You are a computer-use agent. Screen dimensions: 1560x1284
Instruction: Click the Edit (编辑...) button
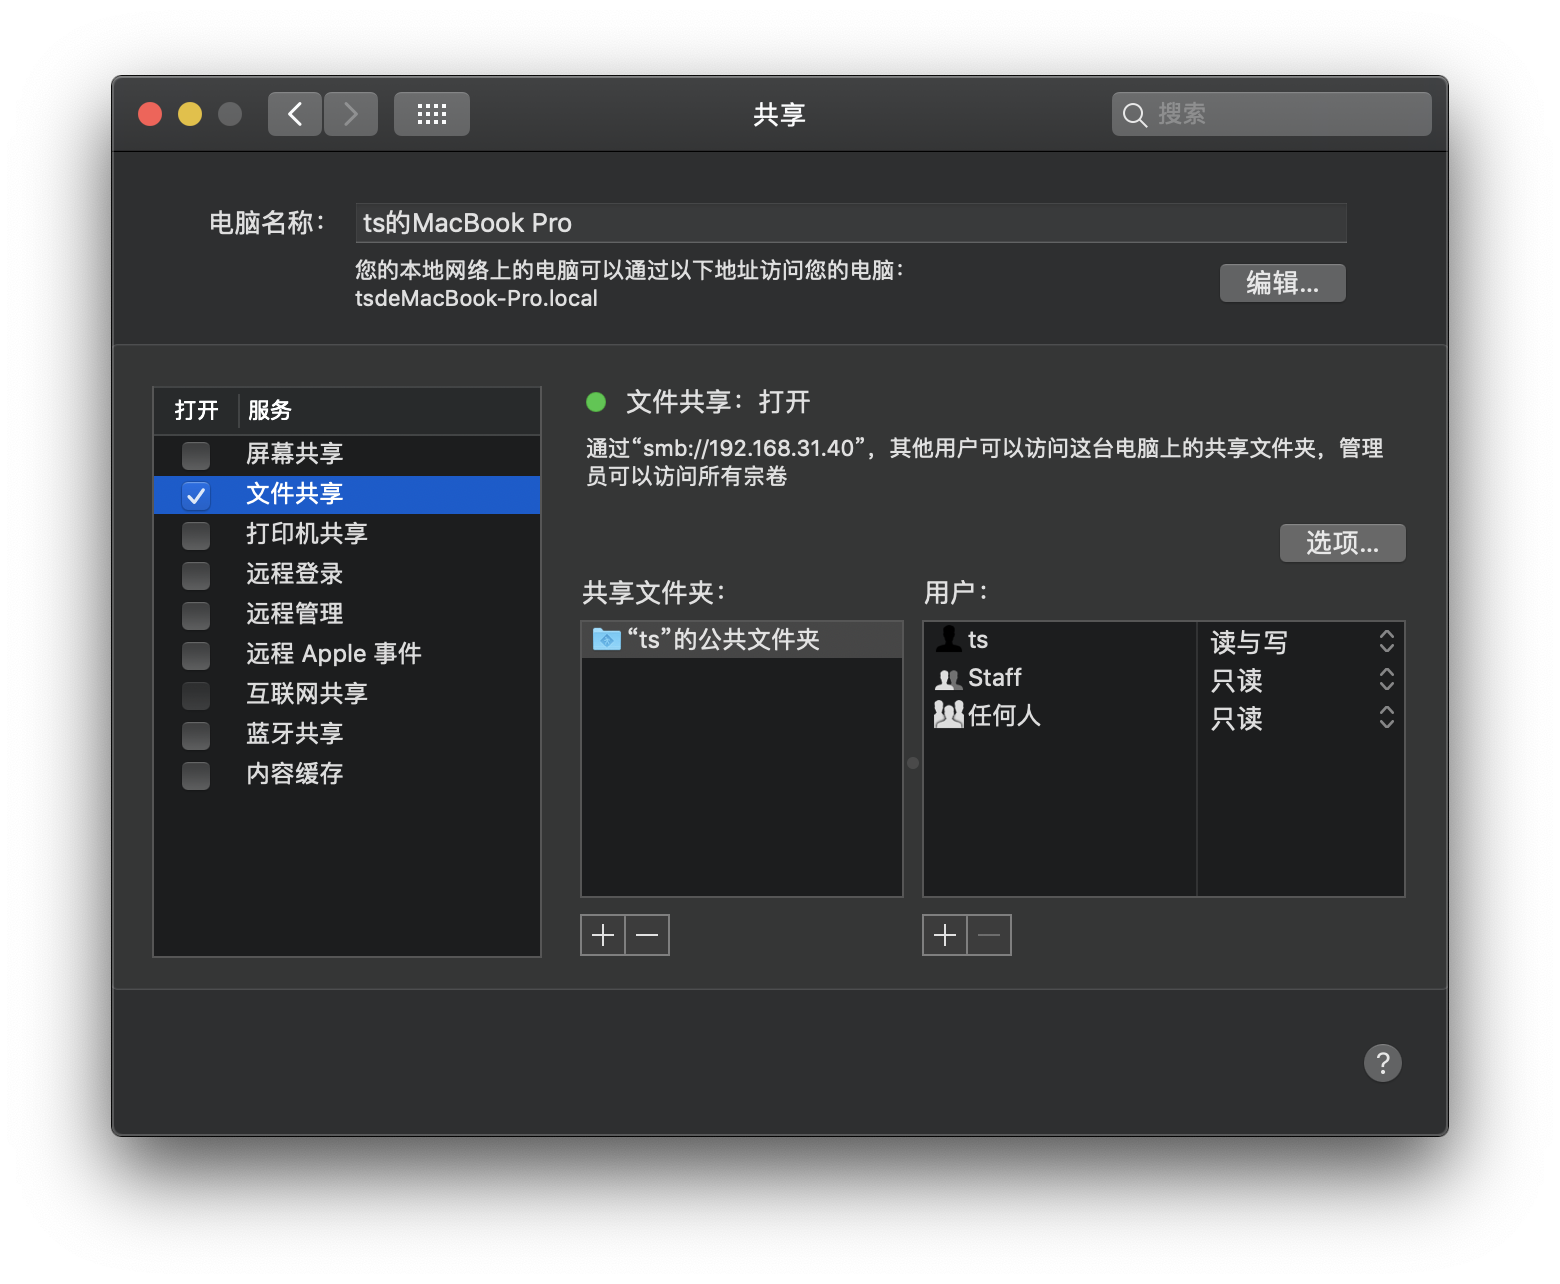(x=1282, y=283)
